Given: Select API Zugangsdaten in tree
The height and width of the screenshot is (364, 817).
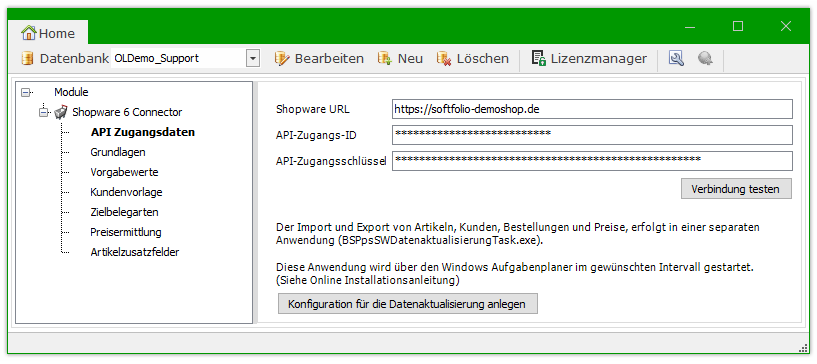Looking at the screenshot, I should (x=143, y=132).
